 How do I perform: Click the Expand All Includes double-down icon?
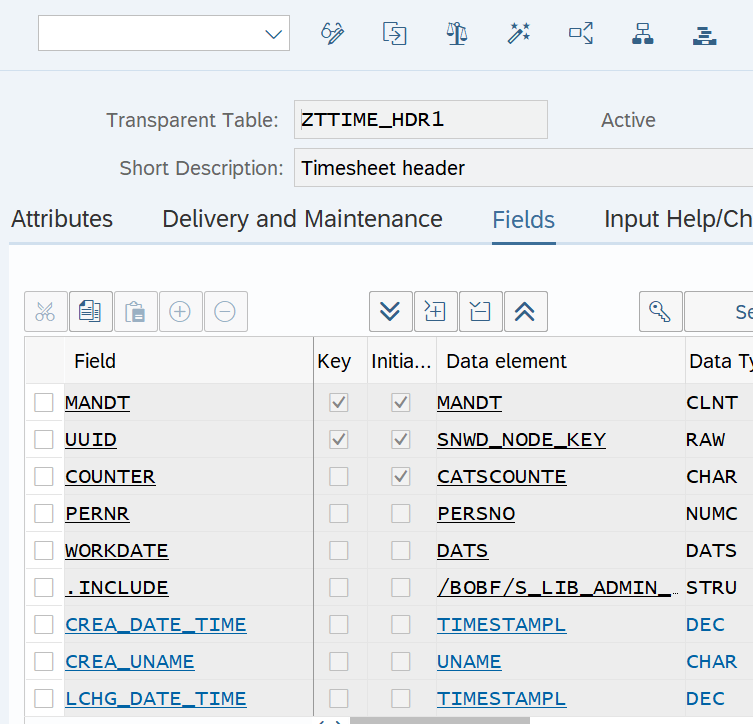390,312
